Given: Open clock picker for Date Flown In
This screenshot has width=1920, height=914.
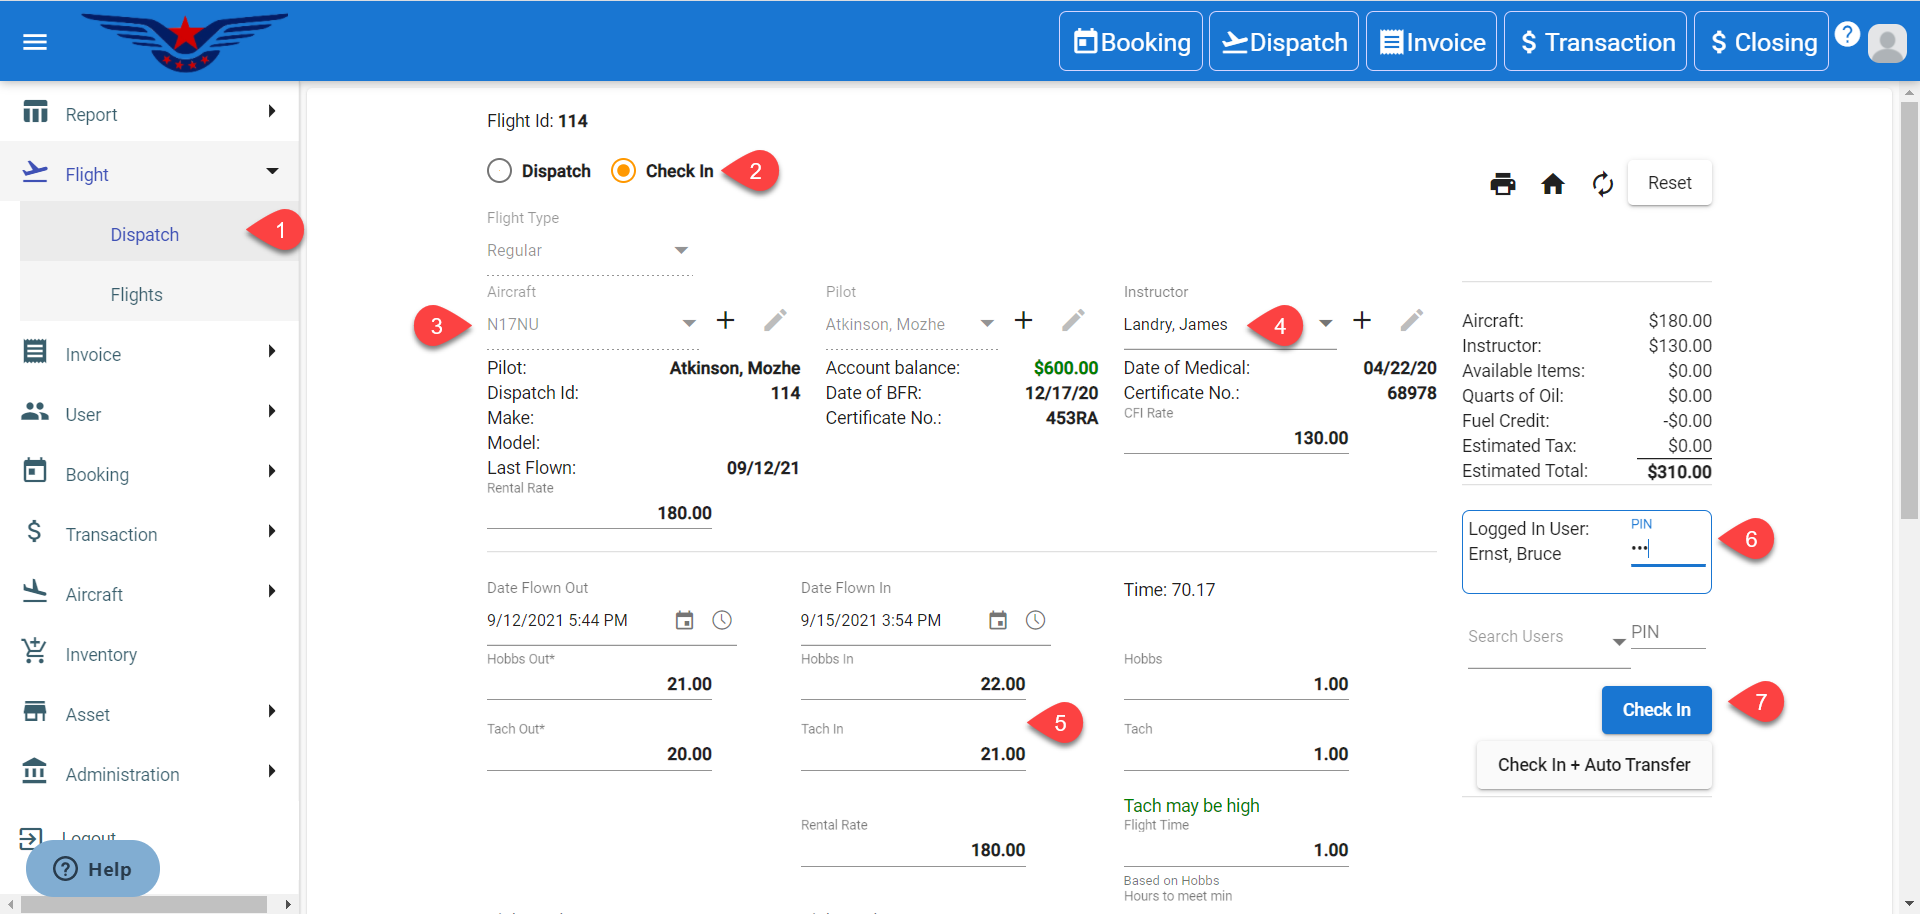Looking at the screenshot, I should pyautogui.click(x=1035, y=621).
